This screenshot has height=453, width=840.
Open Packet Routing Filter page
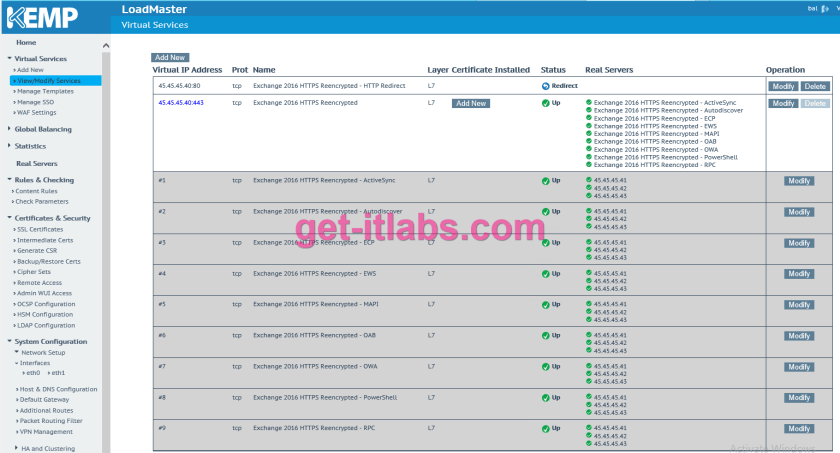click(51, 421)
